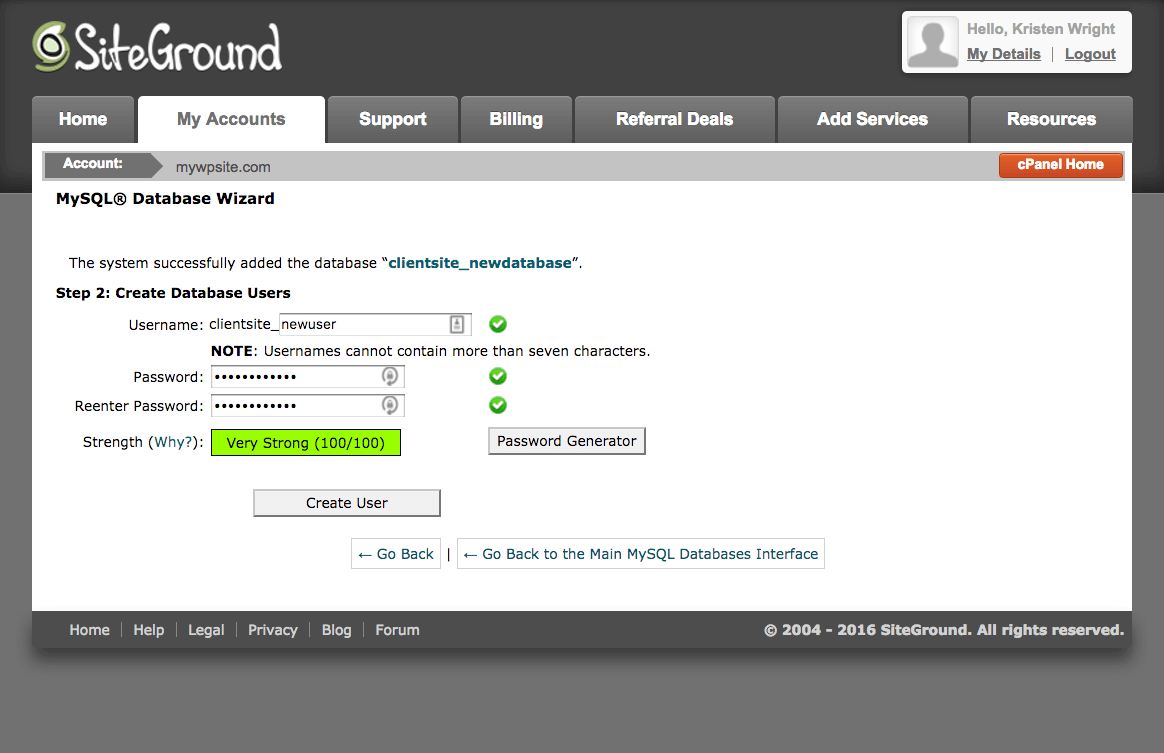Image resolution: width=1164 pixels, height=753 pixels.
Task: Click the key icon in Reenter Password field
Action: [390, 405]
